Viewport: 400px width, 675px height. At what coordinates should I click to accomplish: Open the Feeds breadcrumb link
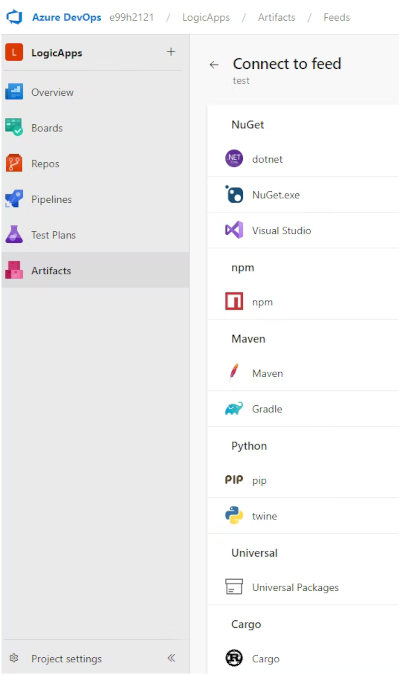pos(336,17)
